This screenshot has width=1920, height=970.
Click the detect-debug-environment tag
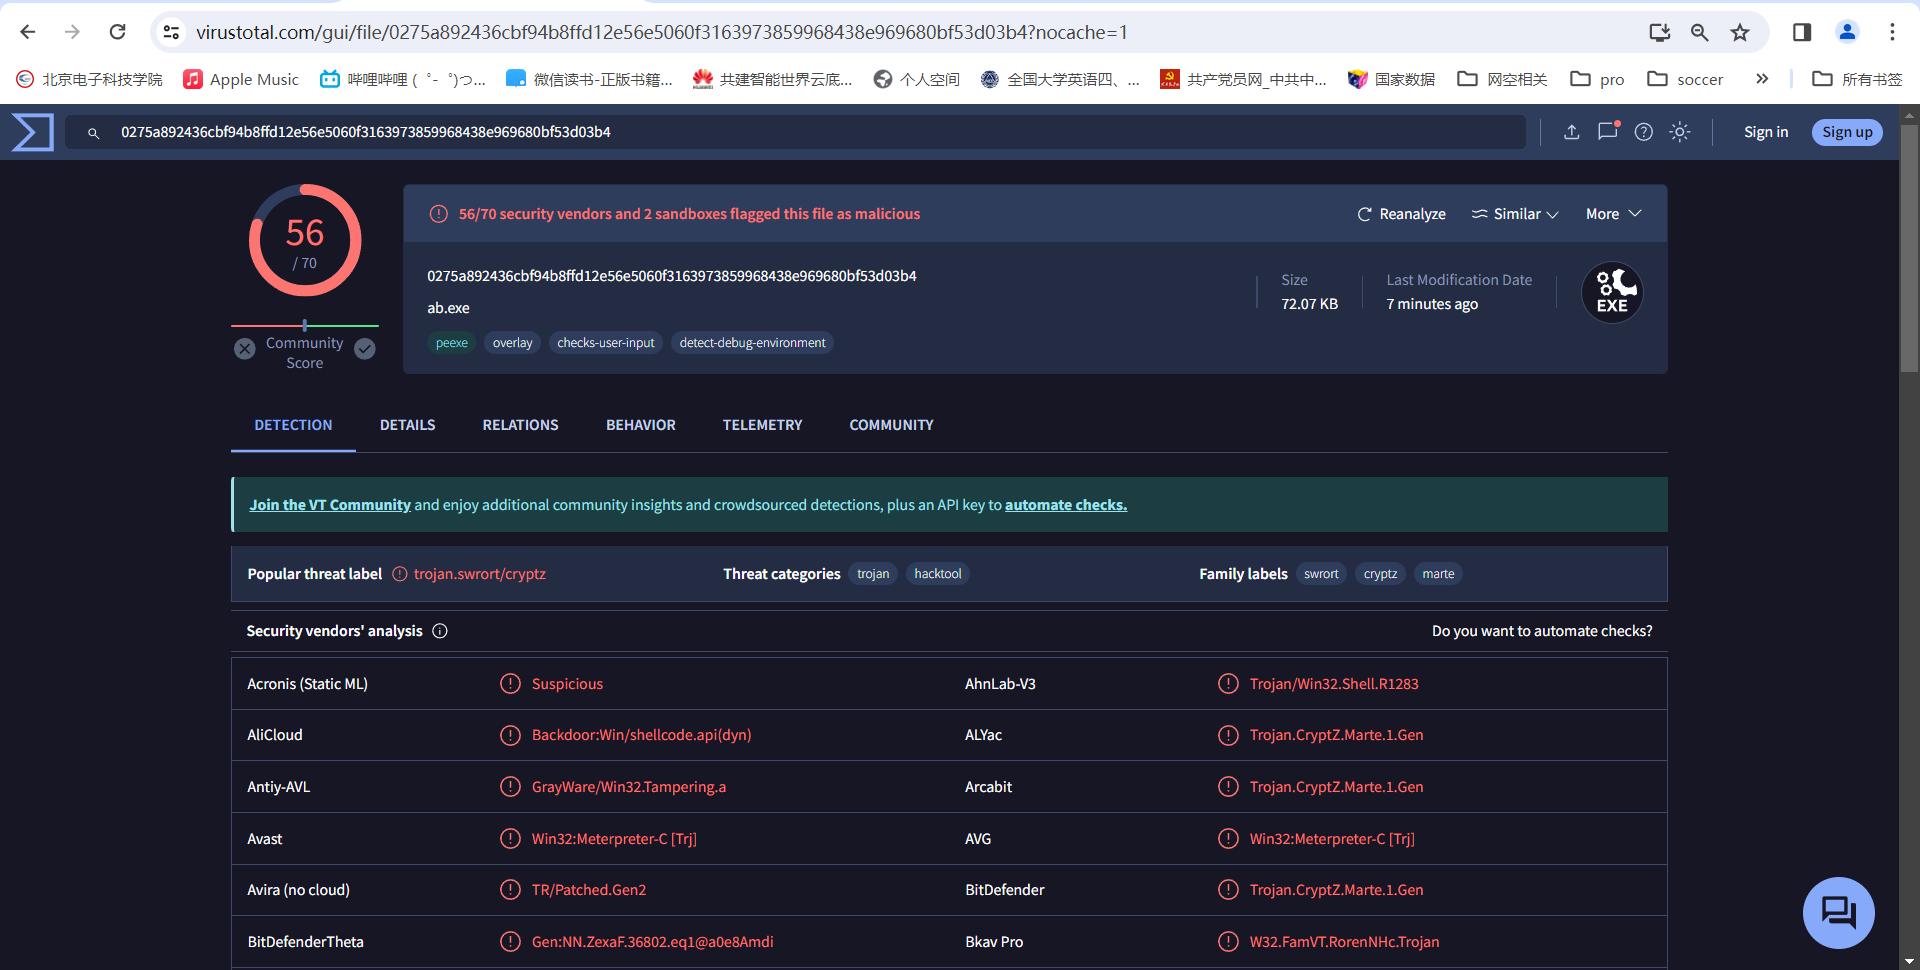point(753,343)
